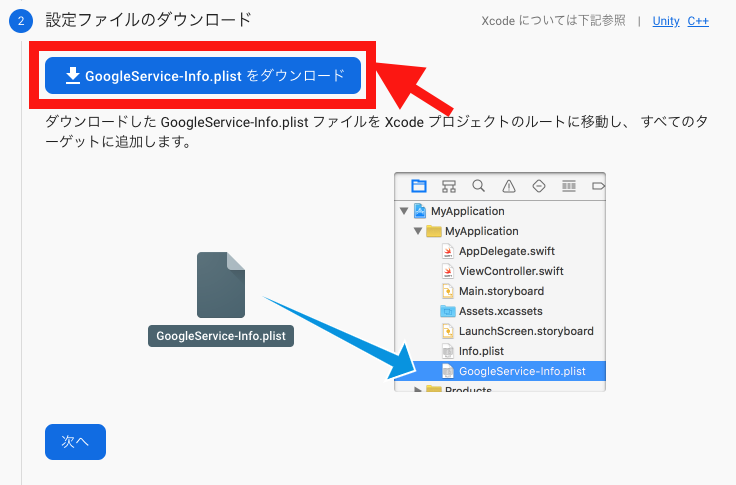Click the yellow MyApplication folder icon
The image size is (736, 485).
434,231
